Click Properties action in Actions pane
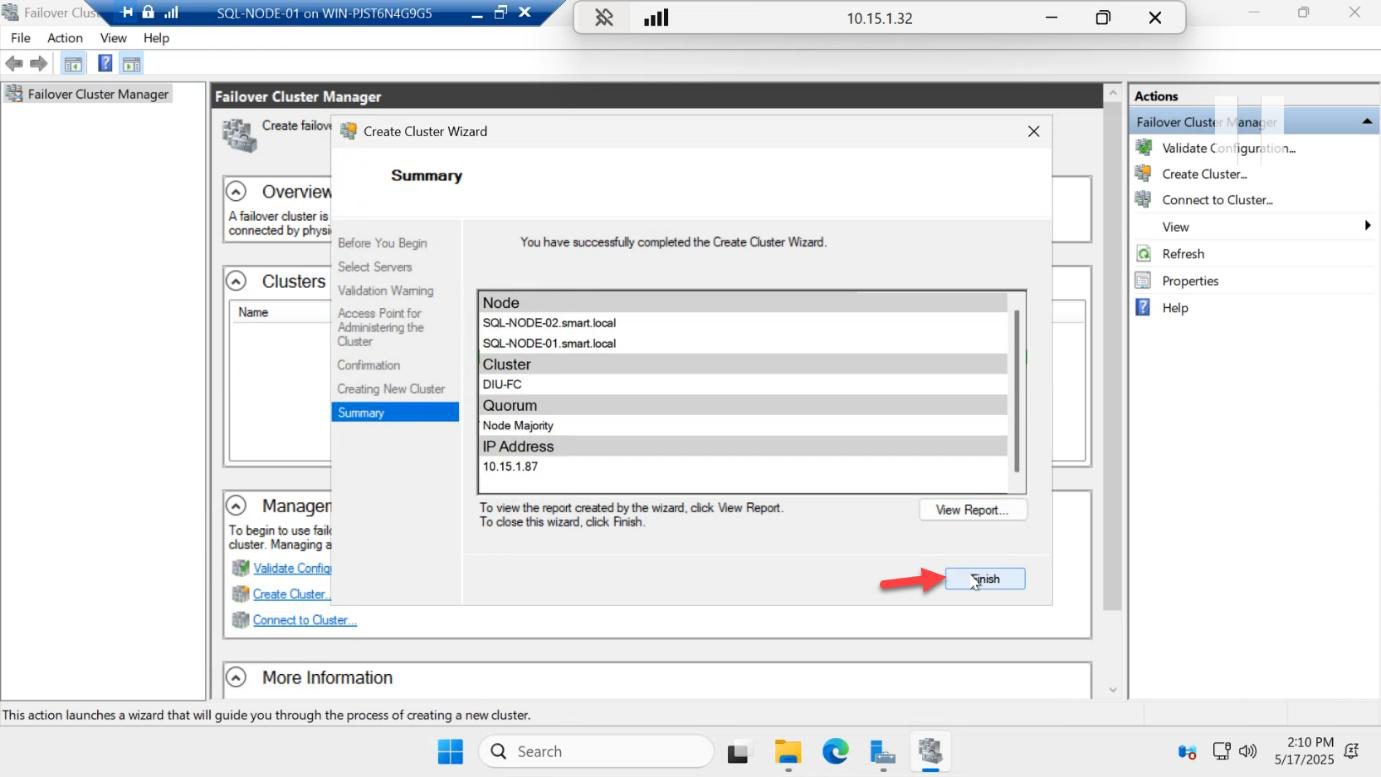 point(1190,281)
